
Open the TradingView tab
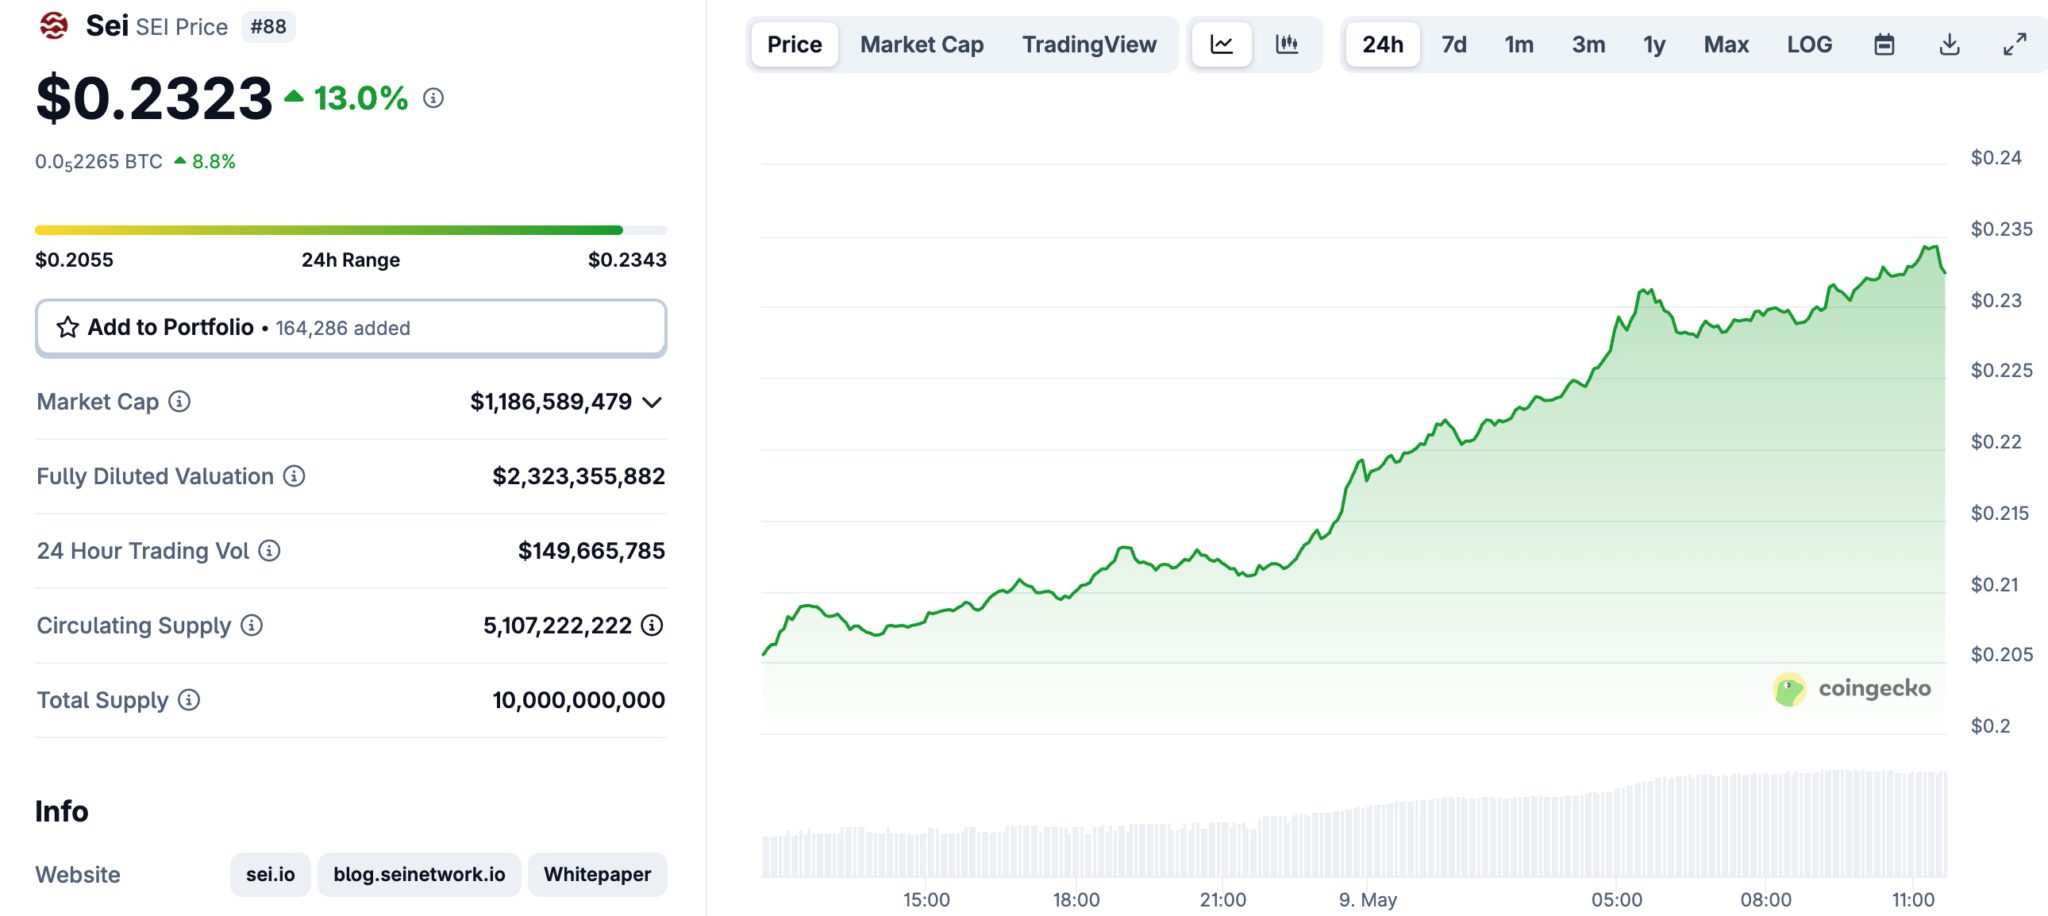pyautogui.click(x=1088, y=45)
